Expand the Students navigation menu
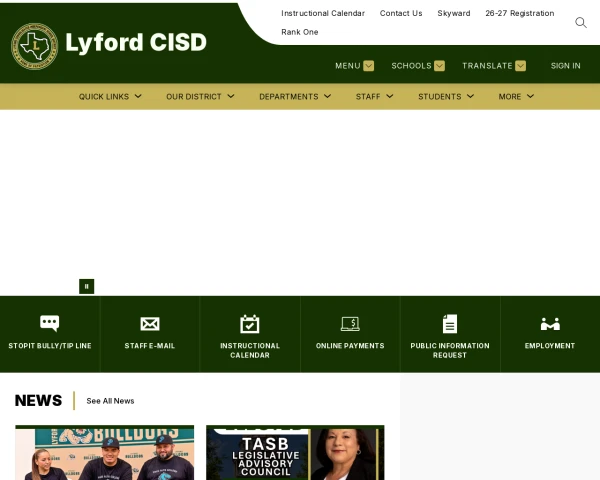The height and width of the screenshot is (480, 600). click(446, 96)
